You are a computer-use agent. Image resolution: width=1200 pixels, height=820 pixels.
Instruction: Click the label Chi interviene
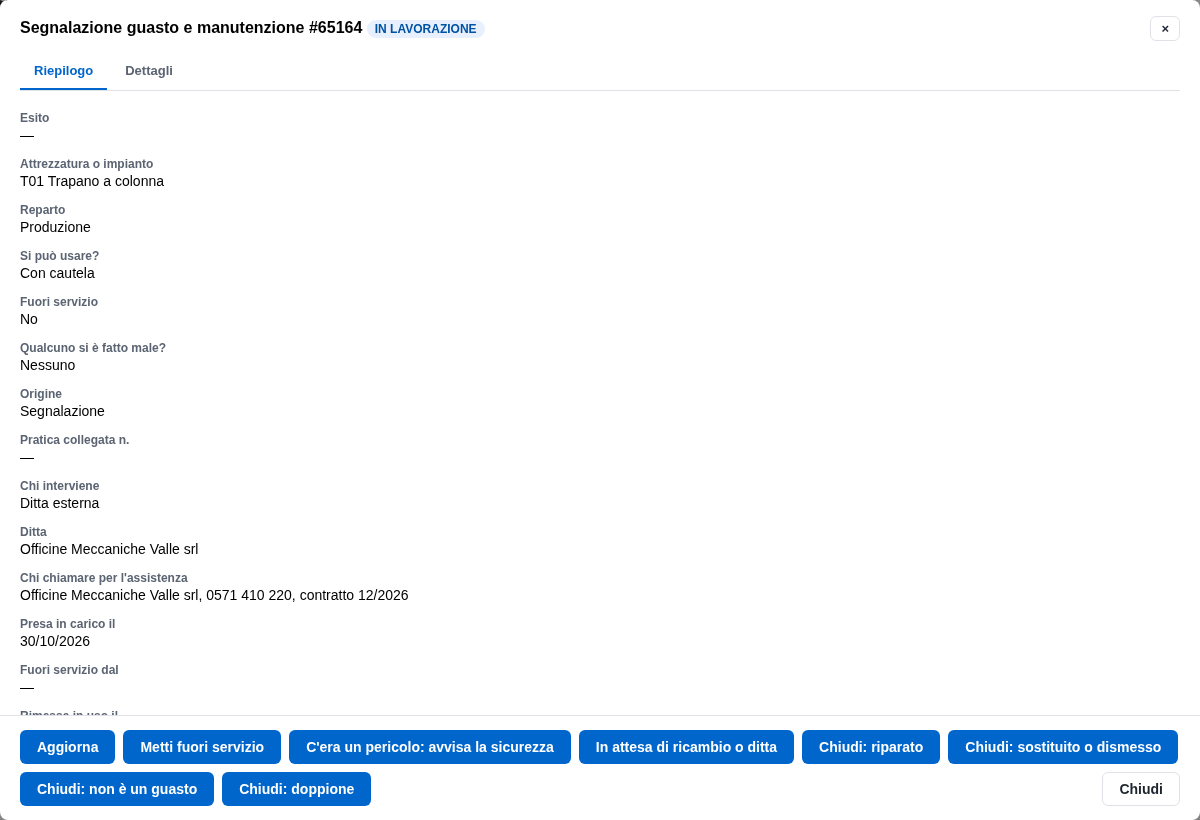coord(59,486)
